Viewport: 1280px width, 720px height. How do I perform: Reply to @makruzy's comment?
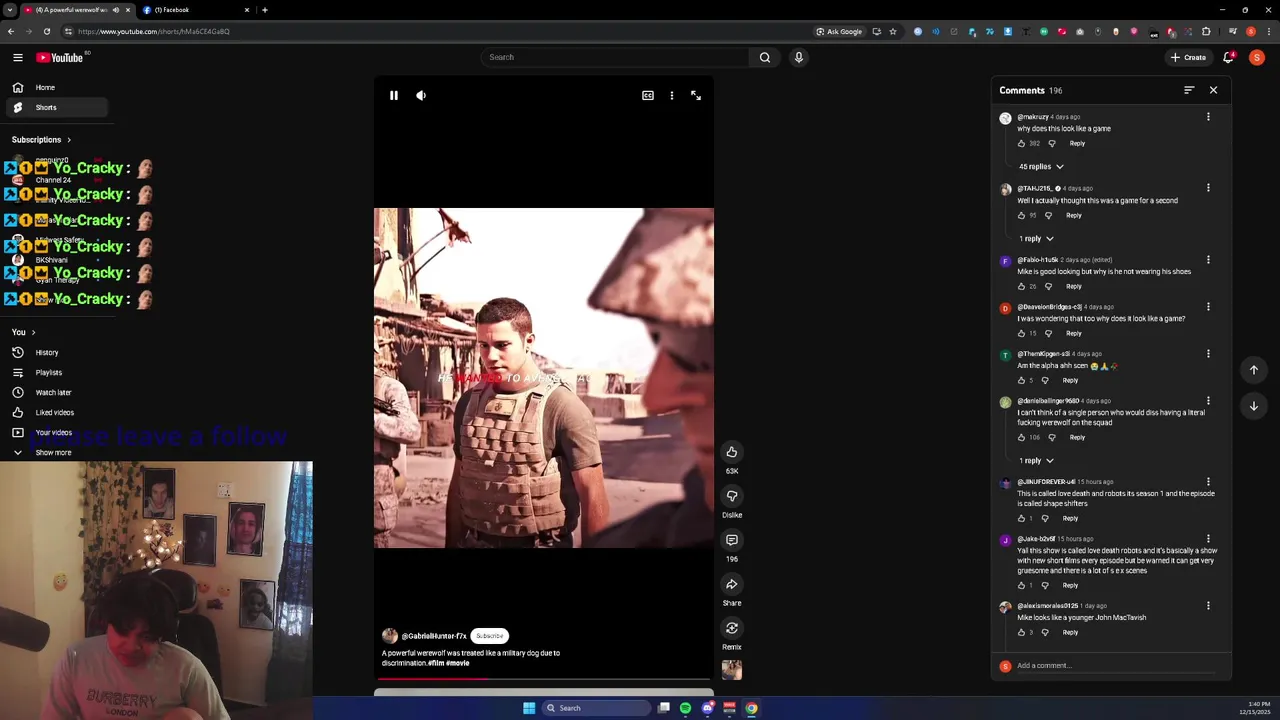(1077, 144)
